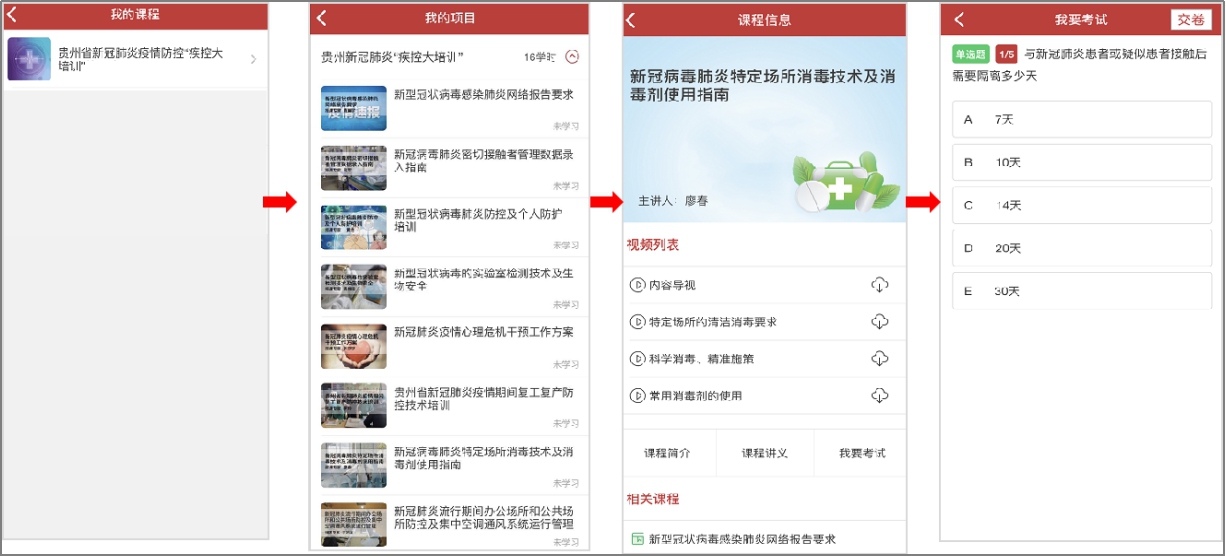1226x556 pixels.
Task: Select answer option A 7天
Action: (x=1080, y=119)
